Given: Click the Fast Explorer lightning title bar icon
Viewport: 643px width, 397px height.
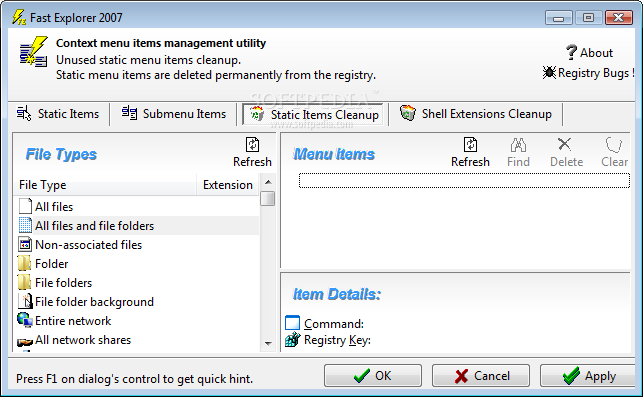Looking at the screenshot, I should click(19, 17).
